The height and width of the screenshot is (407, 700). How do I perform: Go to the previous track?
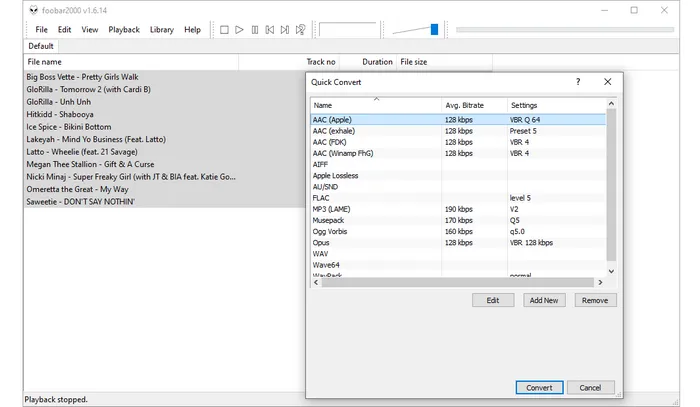[270, 30]
